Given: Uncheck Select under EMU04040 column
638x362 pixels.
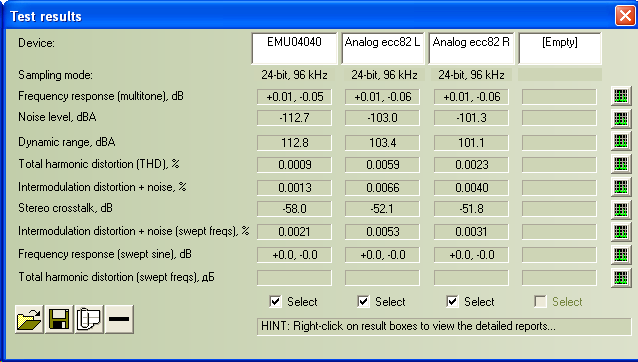Looking at the screenshot, I should (x=275, y=301).
